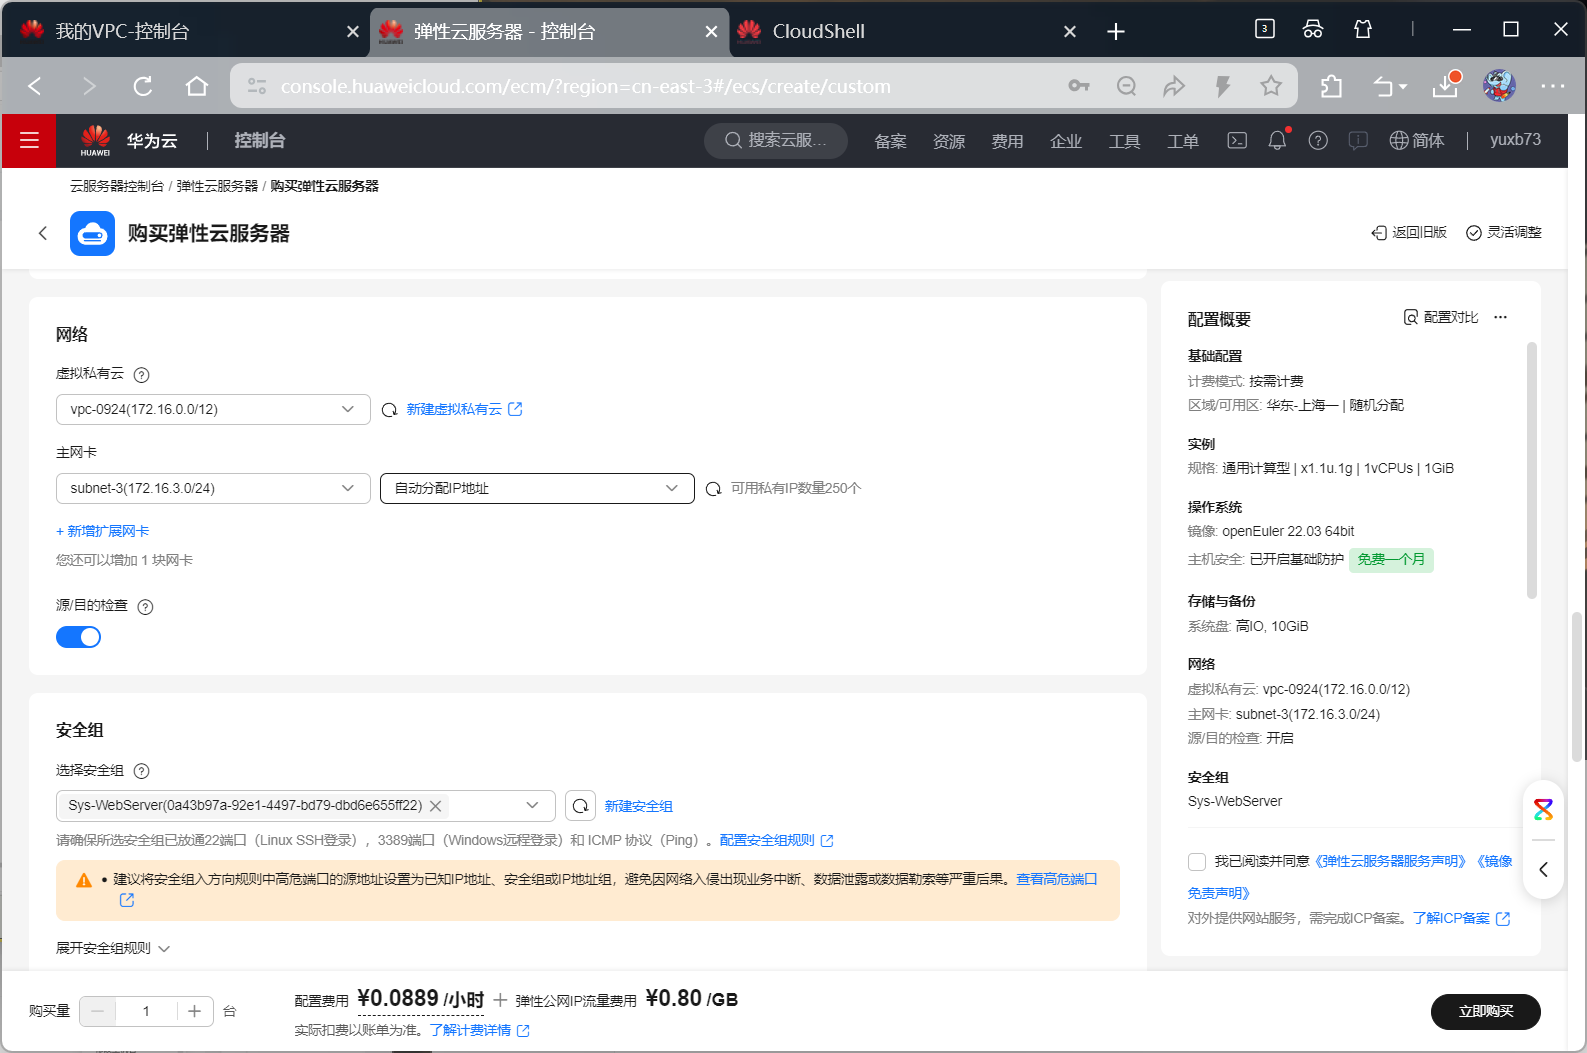Click help icon next to 选择安全组
Image resolution: width=1587 pixels, height=1053 pixels.
142,771
